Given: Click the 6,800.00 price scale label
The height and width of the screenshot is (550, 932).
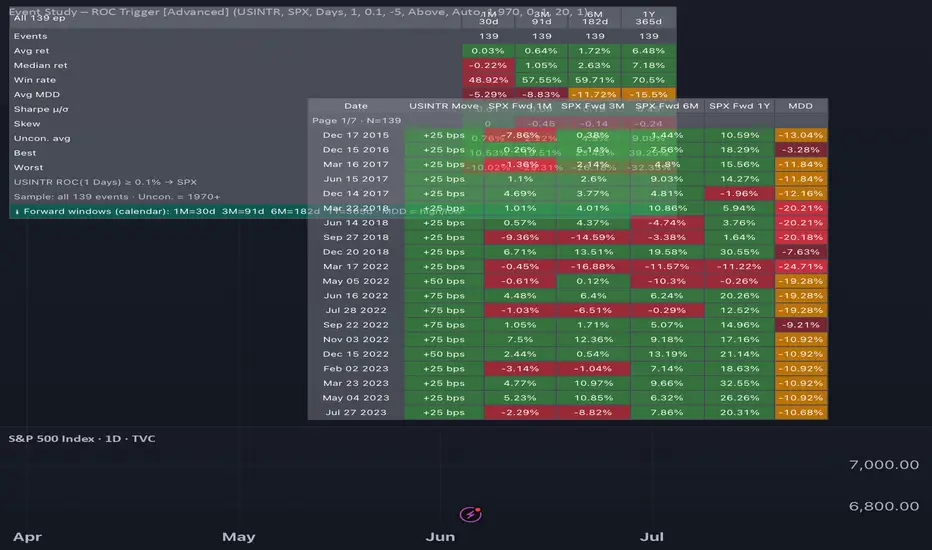Looking at the screenshot, I should (x=884, y=506).
